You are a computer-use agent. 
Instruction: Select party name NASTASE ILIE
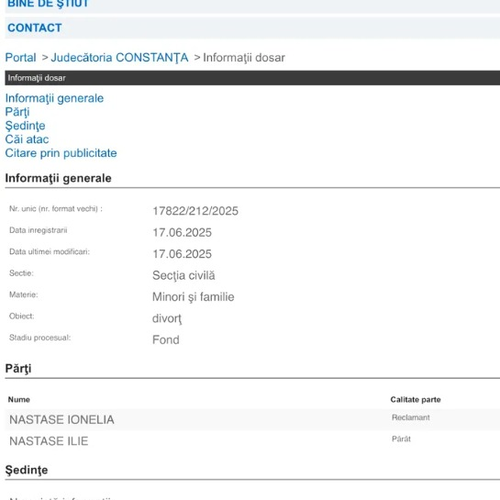tap(49, 441)
